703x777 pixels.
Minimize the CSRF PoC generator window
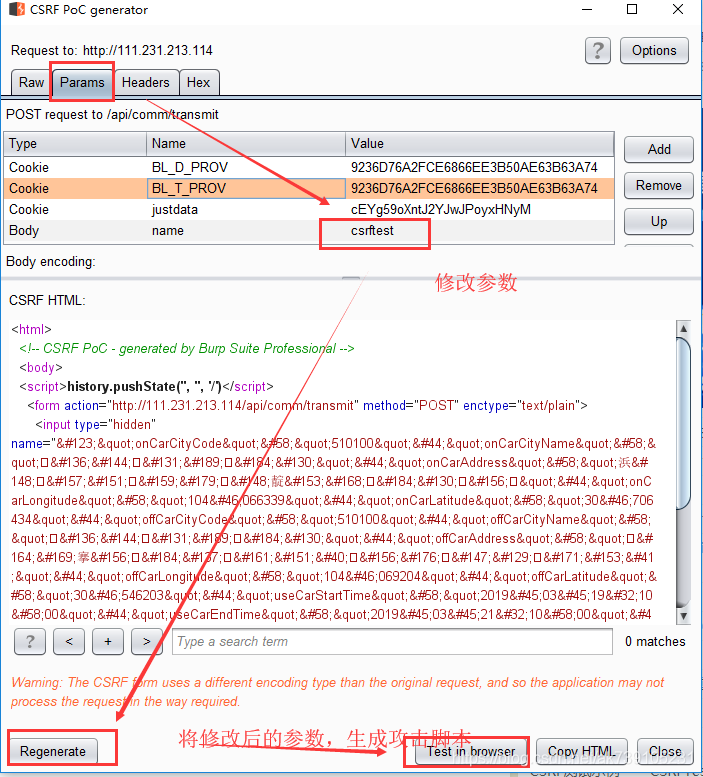pos(587,9)
